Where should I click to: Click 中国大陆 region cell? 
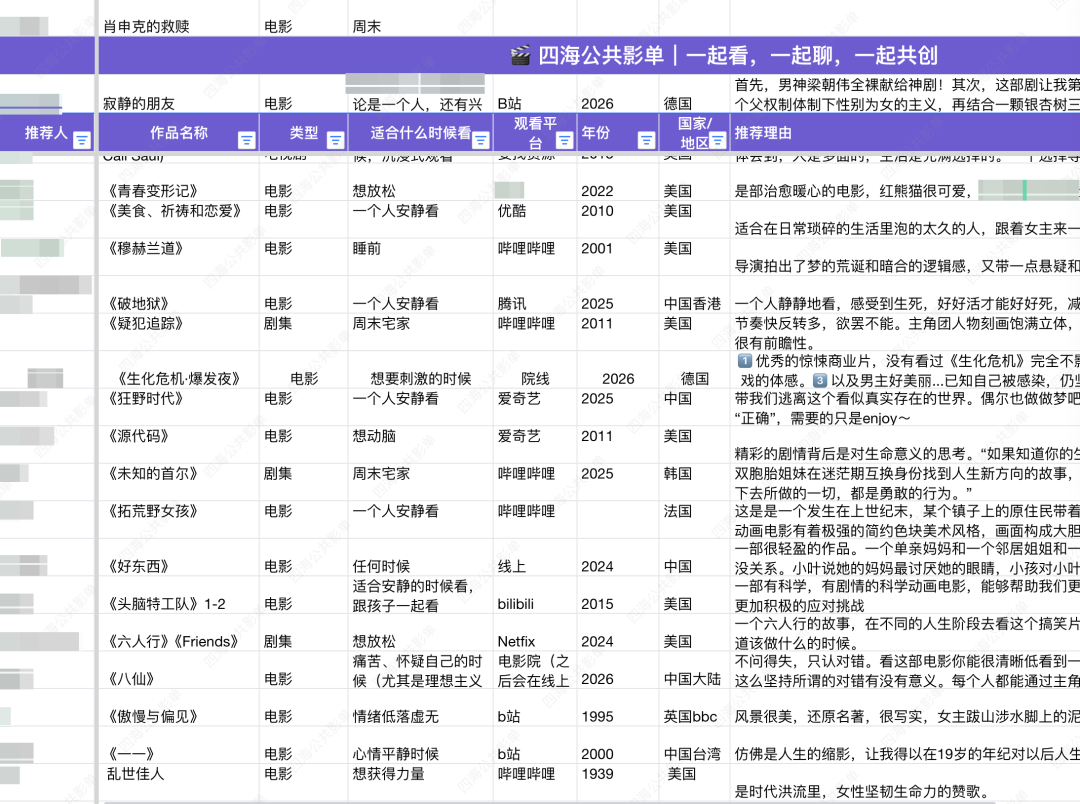click(x=693, y=670)
